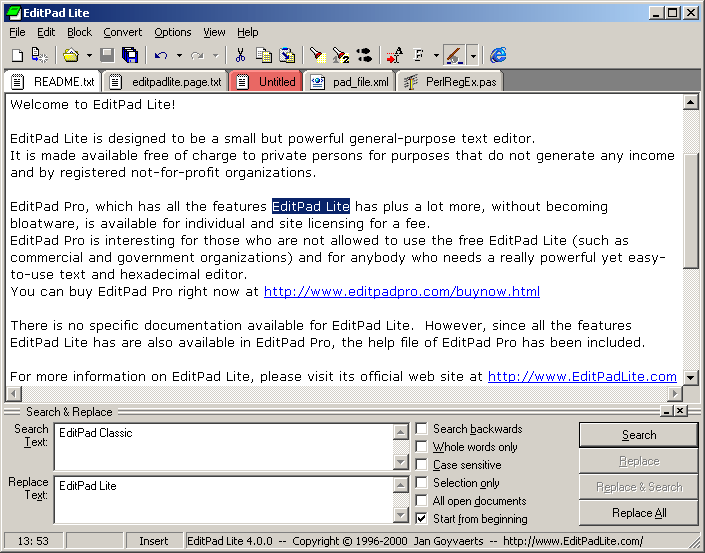
Task: Click the Replace All button
Action: pos(639,513)
